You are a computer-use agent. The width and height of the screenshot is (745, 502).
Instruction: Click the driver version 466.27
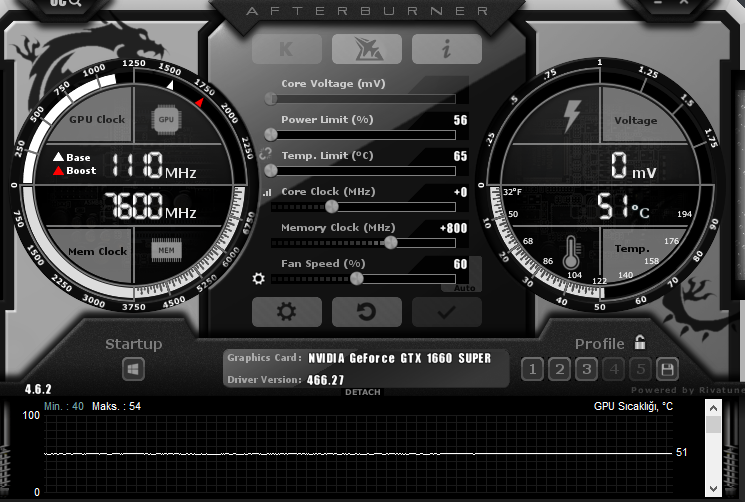click(325, 380)
